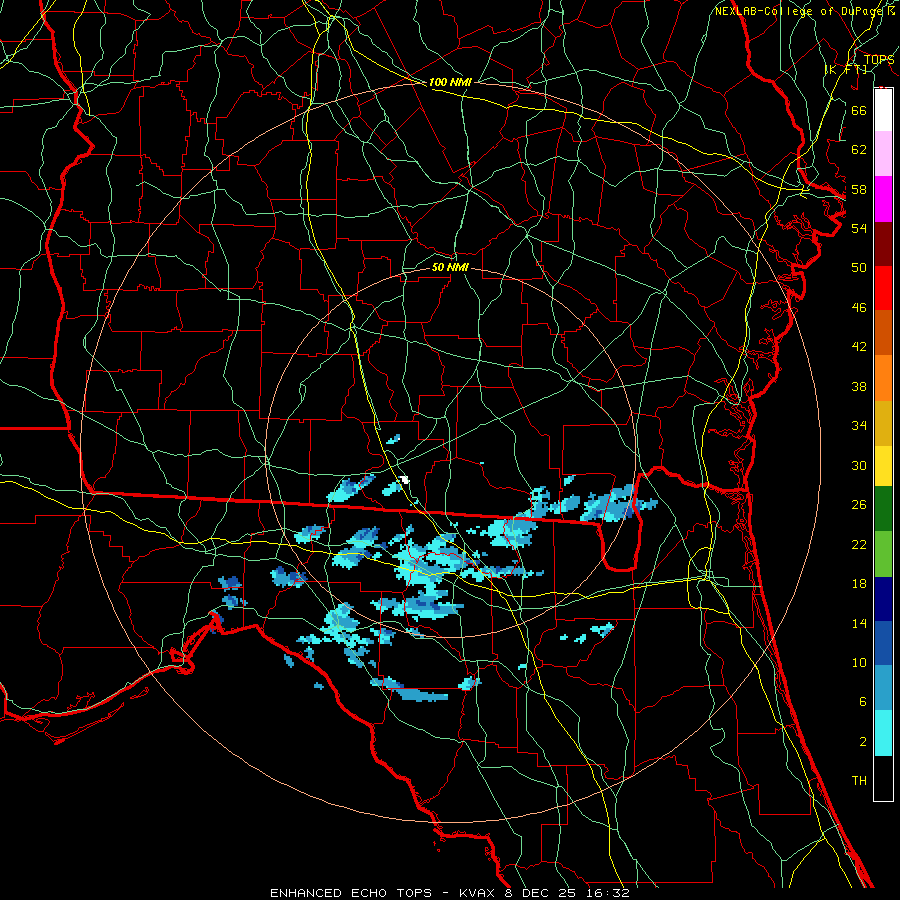Screen dimensions: 900x900
Task: Click the '10' legend value
Action: point(859,662)
